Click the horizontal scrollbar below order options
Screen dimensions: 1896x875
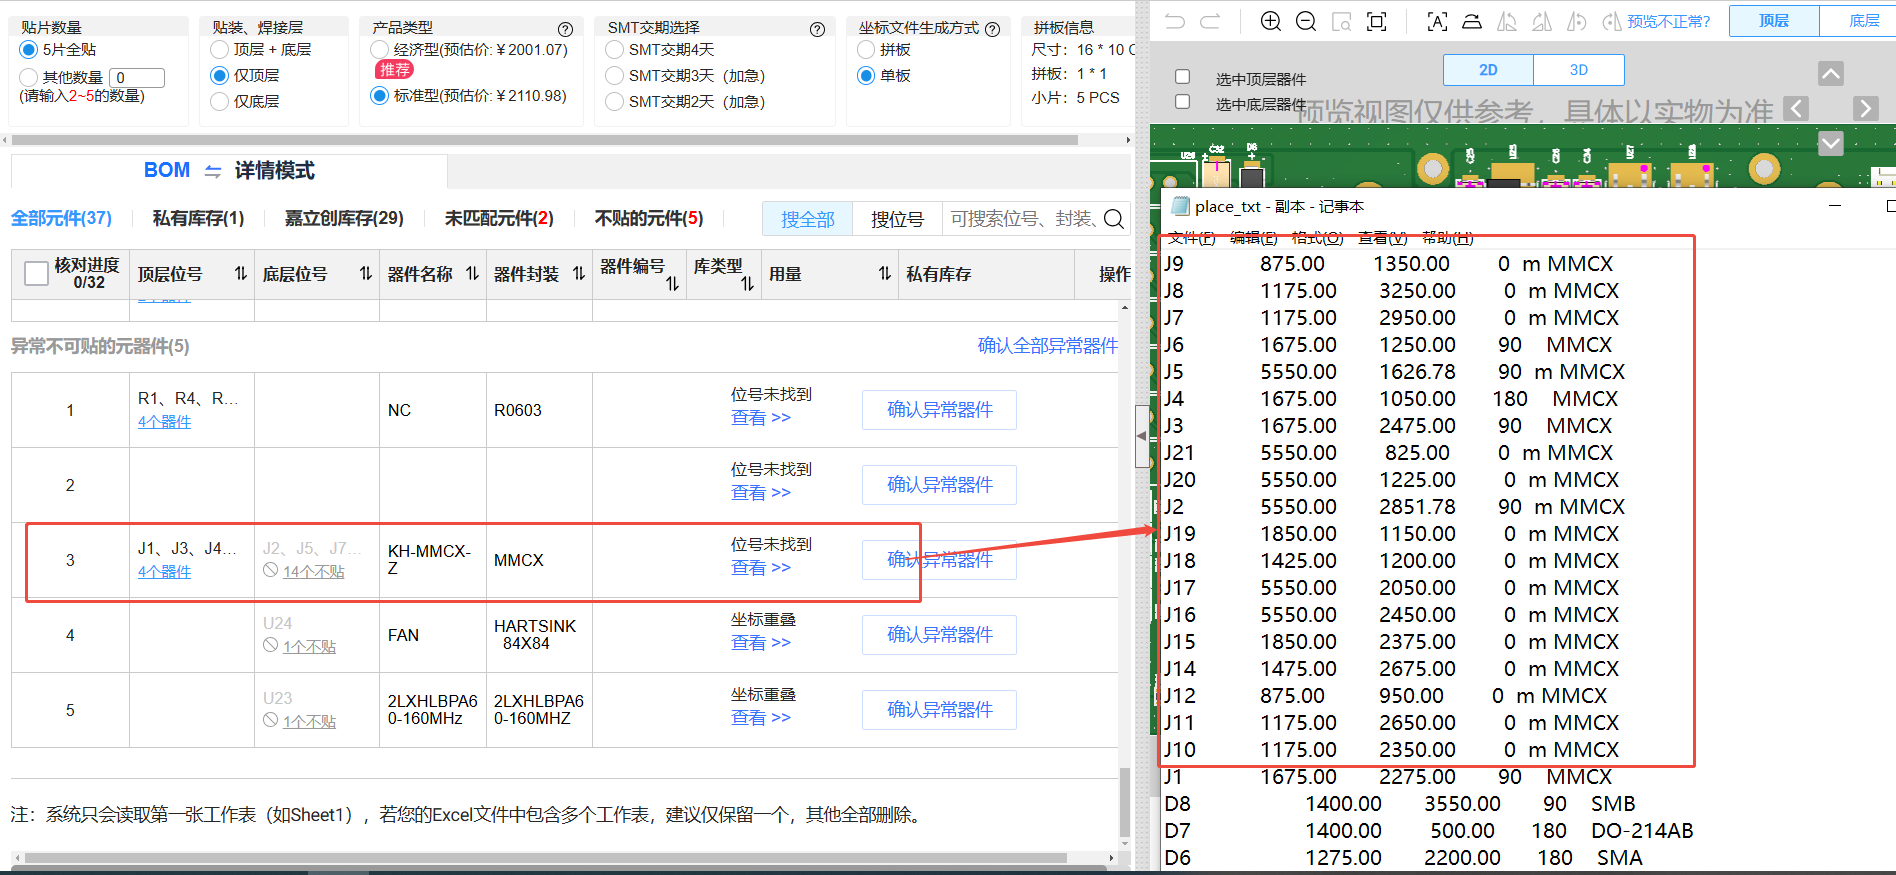coord(545,140)
